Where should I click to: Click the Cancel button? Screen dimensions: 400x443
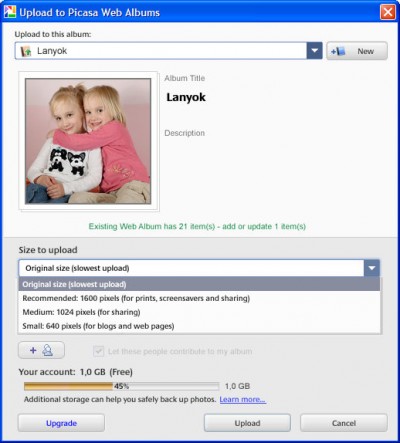pyautogui.click(x=344, y=423)
